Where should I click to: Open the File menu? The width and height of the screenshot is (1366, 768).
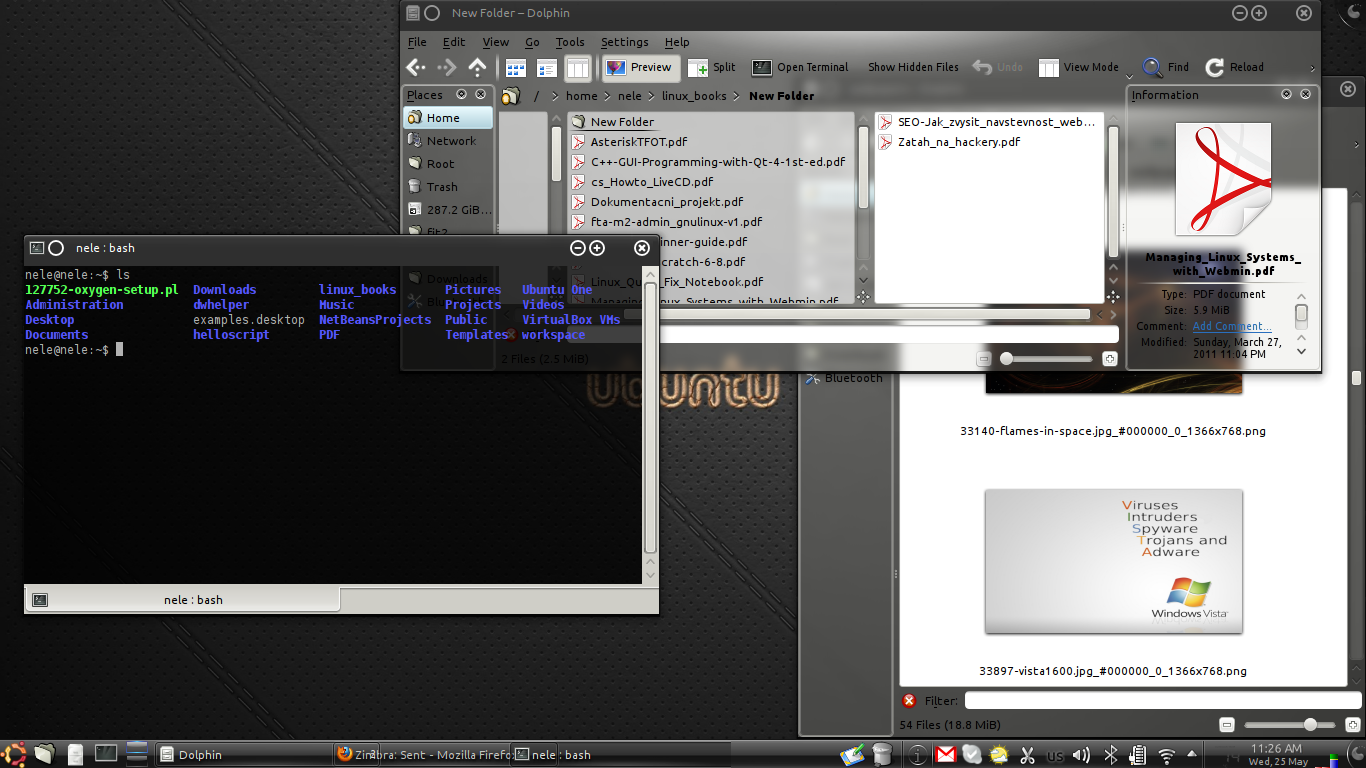click(417, 42)
